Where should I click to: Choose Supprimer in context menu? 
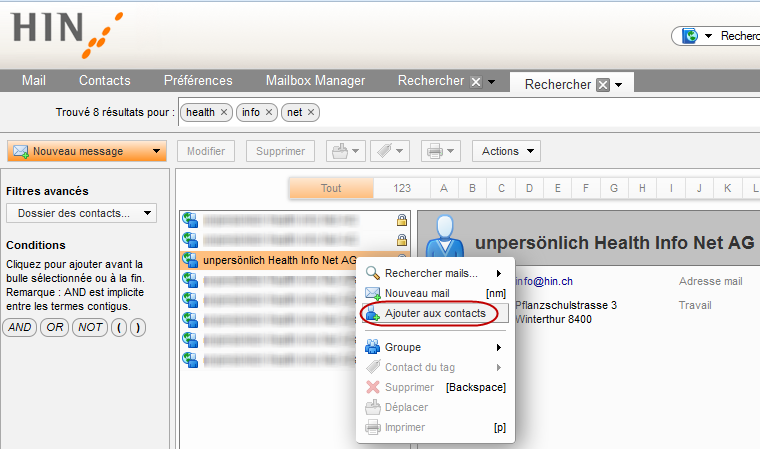pos(435,387)
